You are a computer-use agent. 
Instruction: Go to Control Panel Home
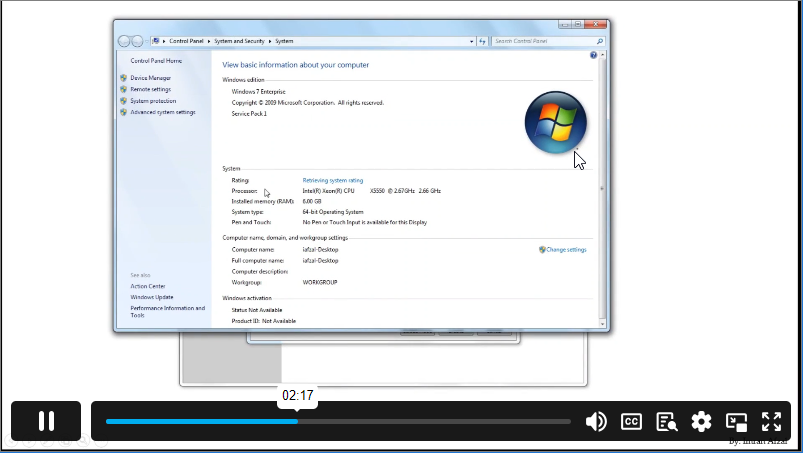(156, 60)
